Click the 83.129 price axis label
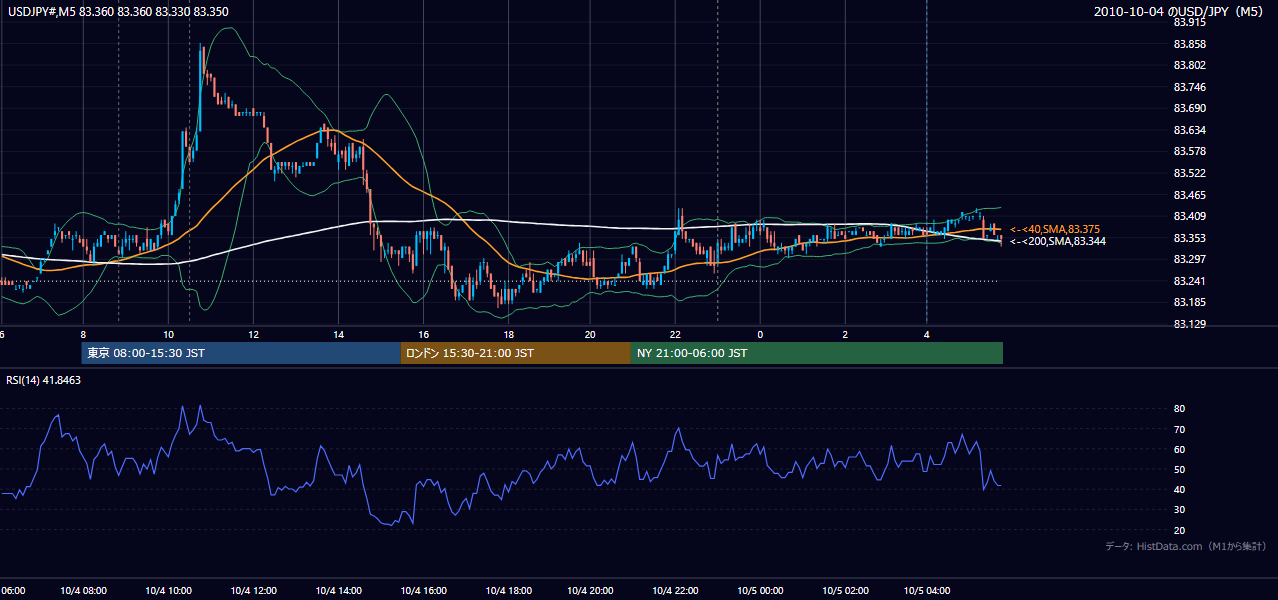Screen dimensions: 1278x600 1189,324
